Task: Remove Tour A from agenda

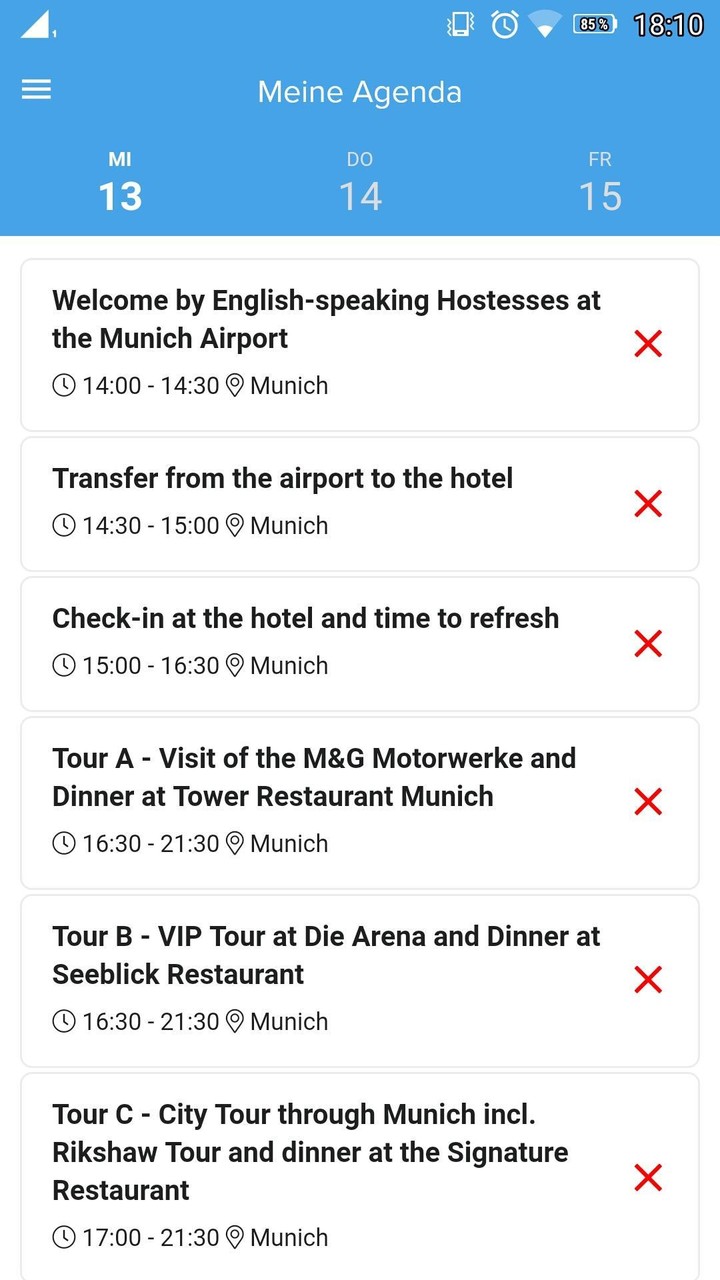Action: point(648,801)
